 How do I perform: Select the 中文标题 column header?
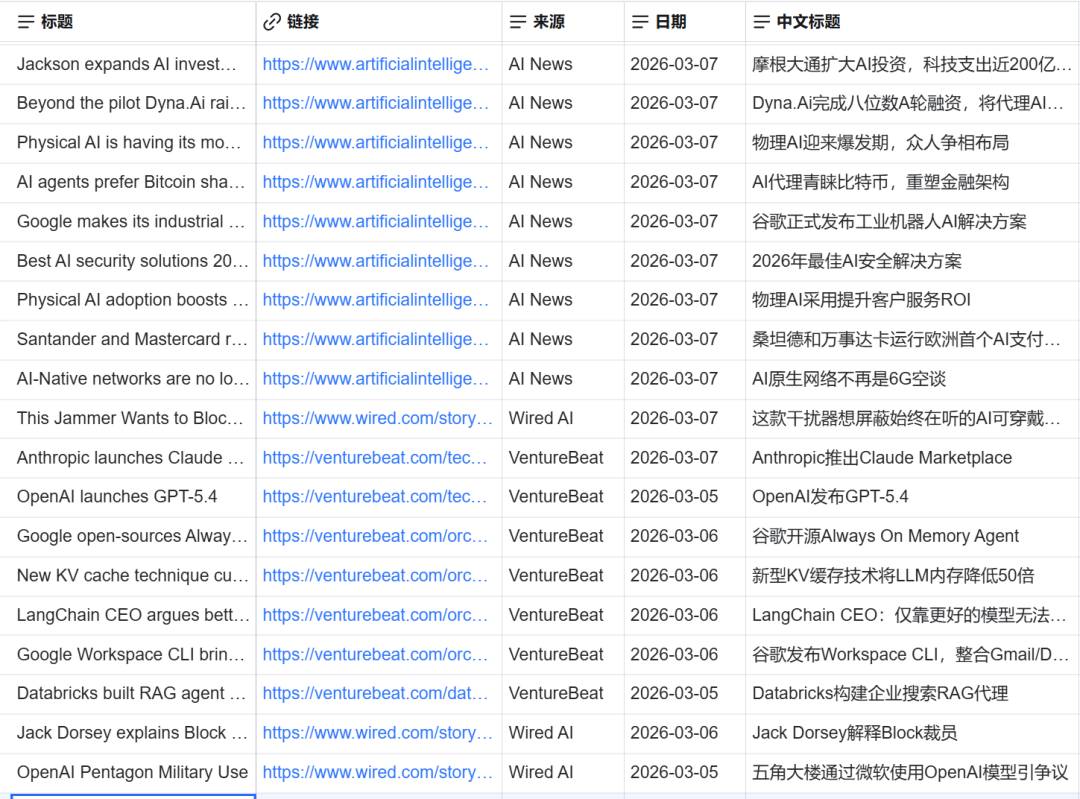click(913, 22)
